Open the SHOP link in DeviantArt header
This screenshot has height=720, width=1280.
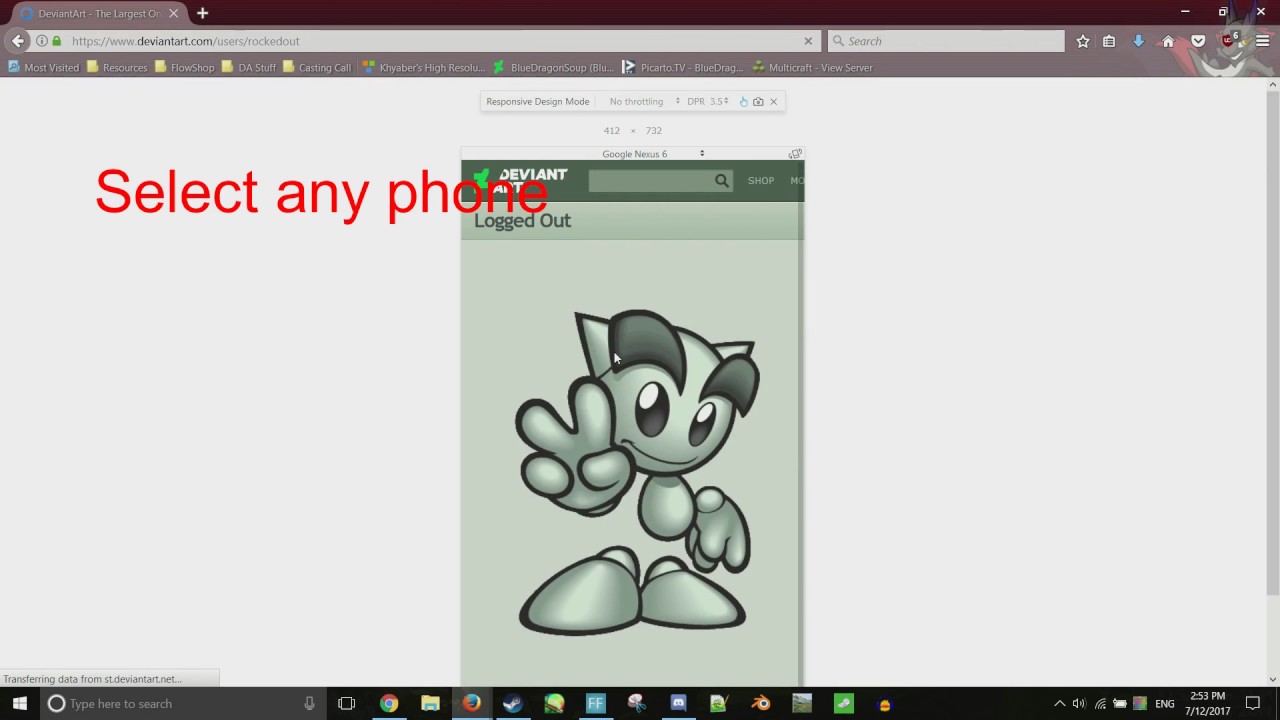click(761, 181)
